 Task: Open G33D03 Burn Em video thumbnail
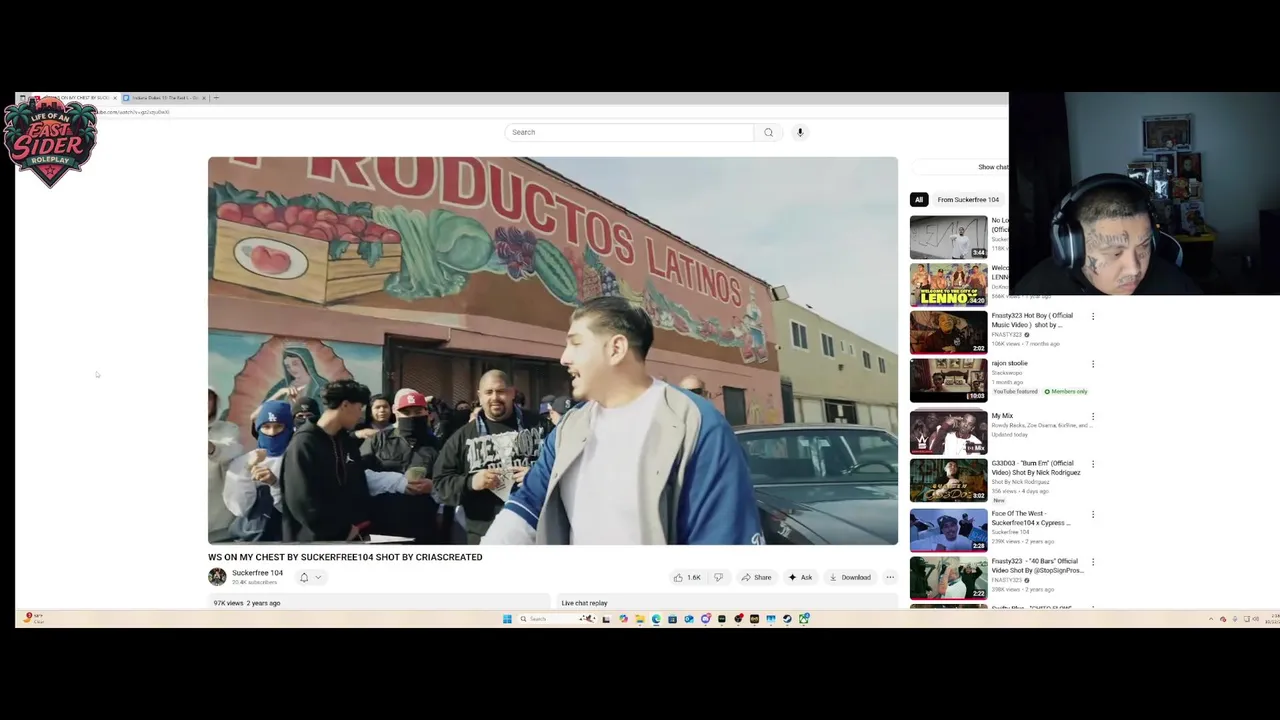(948, 480)
